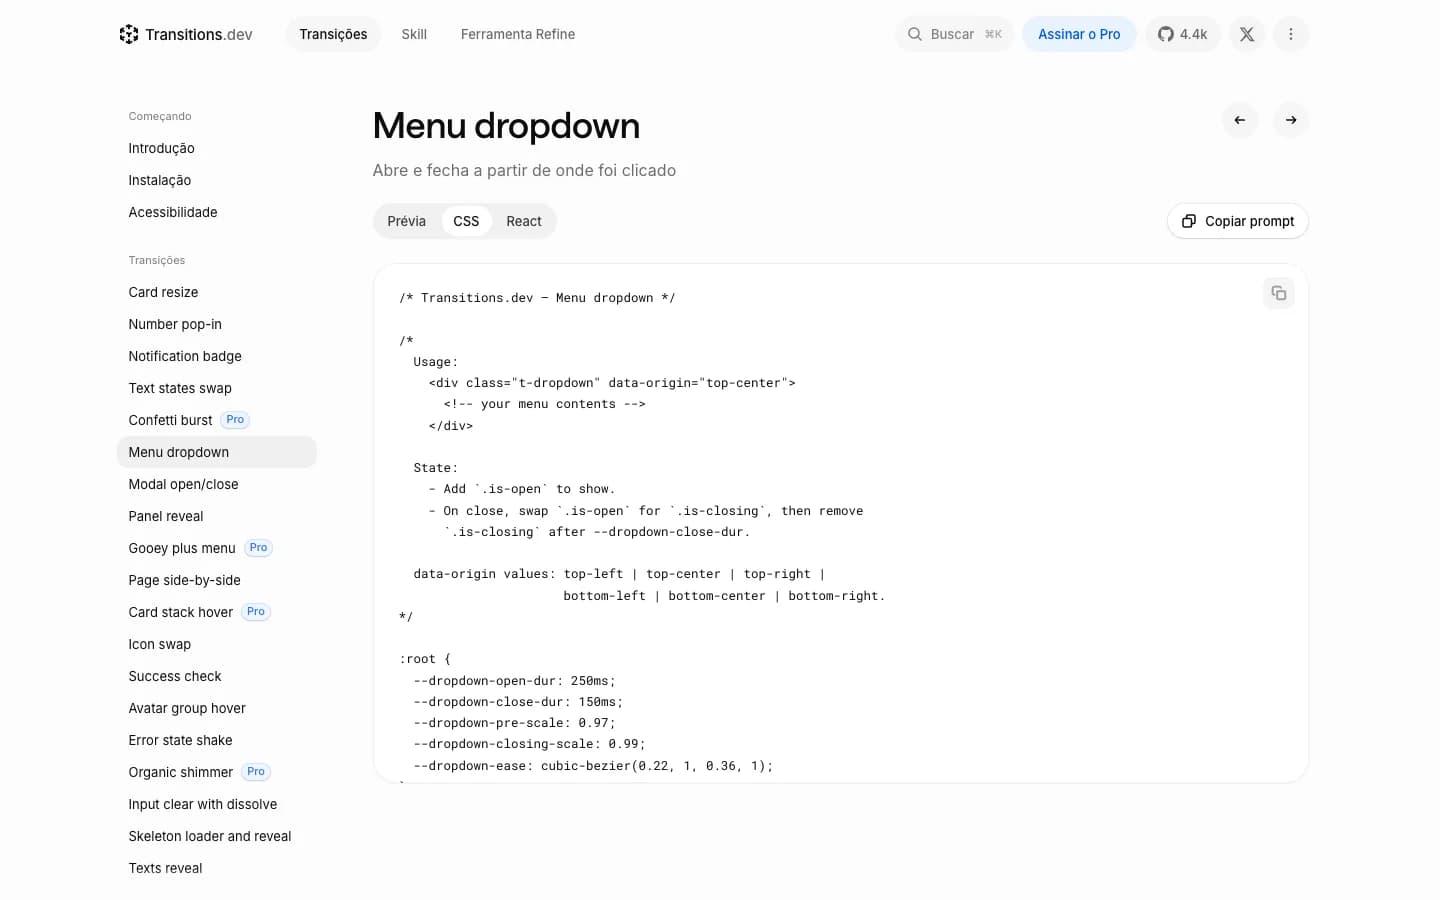Switch to the React tab
The height and width of the screenshot is (900, 1440).
pyautogui.click(x=524, y=221)
